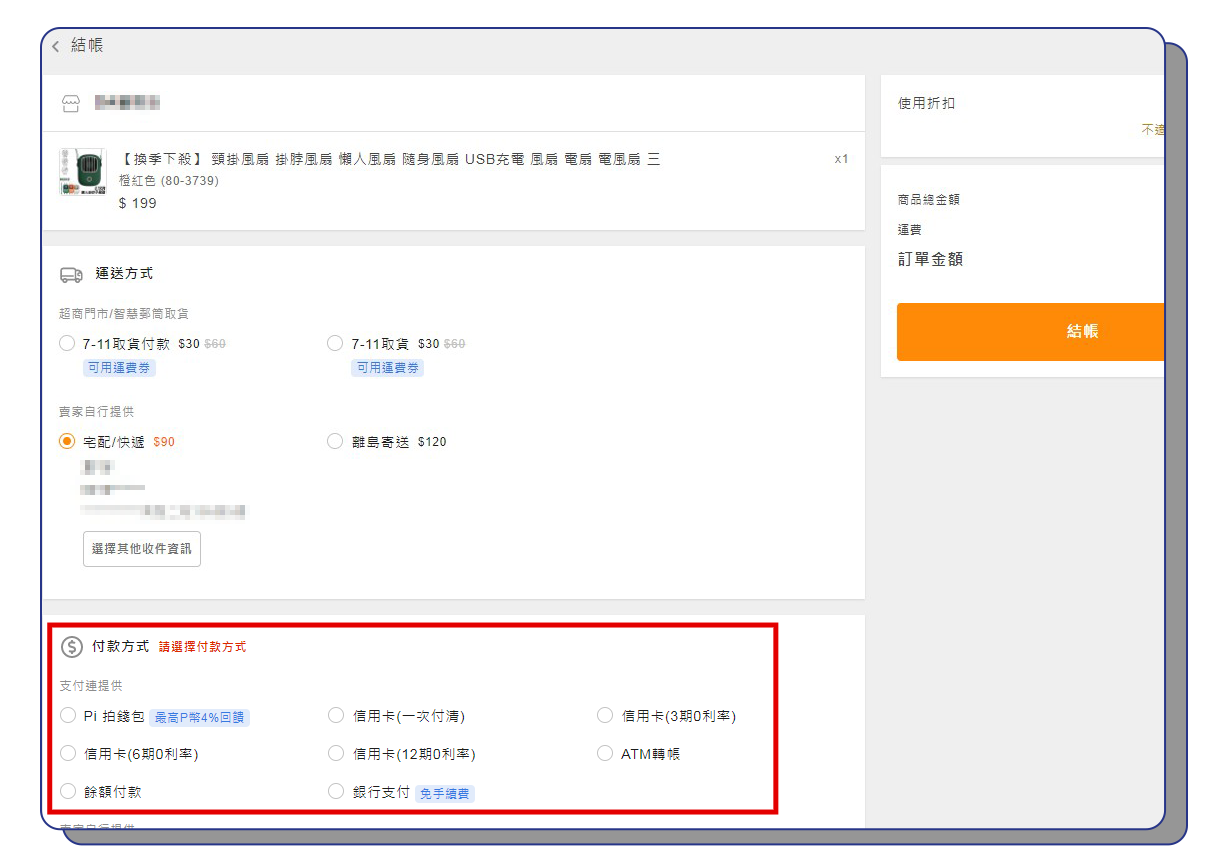Select ATM轉帳 payment method
Screen dimensions: 1220x860
604,753
